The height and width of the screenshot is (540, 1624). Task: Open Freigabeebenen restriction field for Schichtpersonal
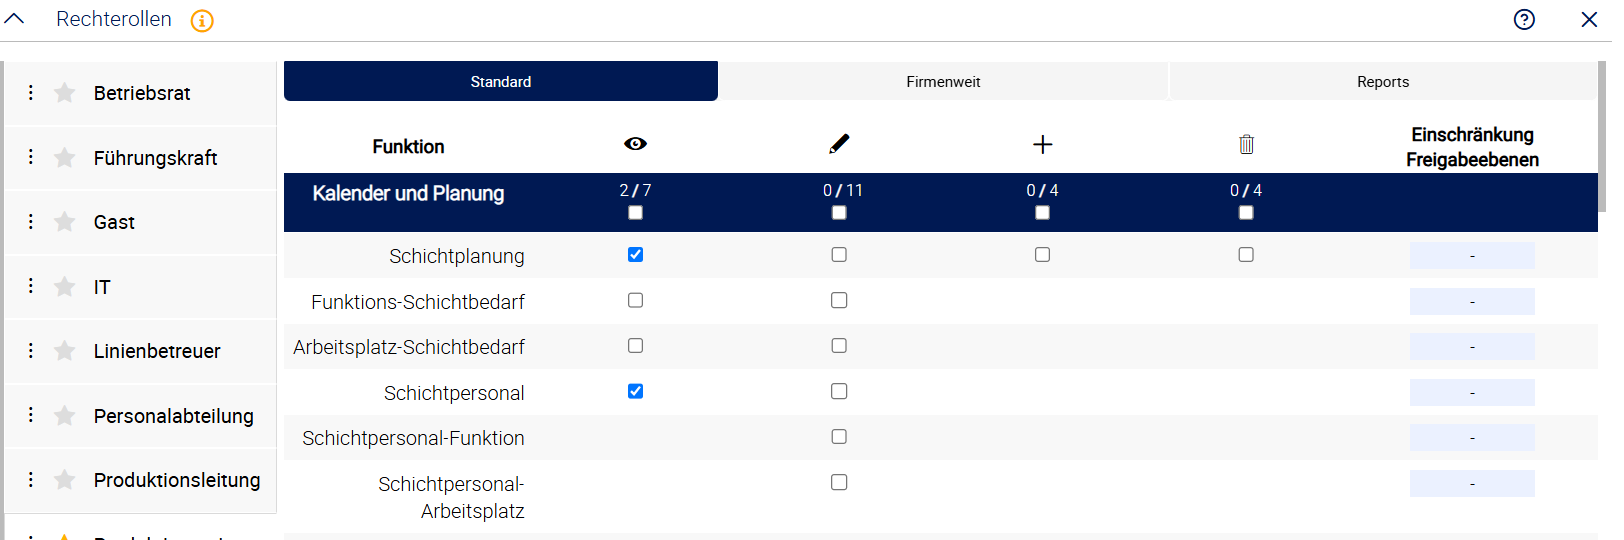[1472, 393]
